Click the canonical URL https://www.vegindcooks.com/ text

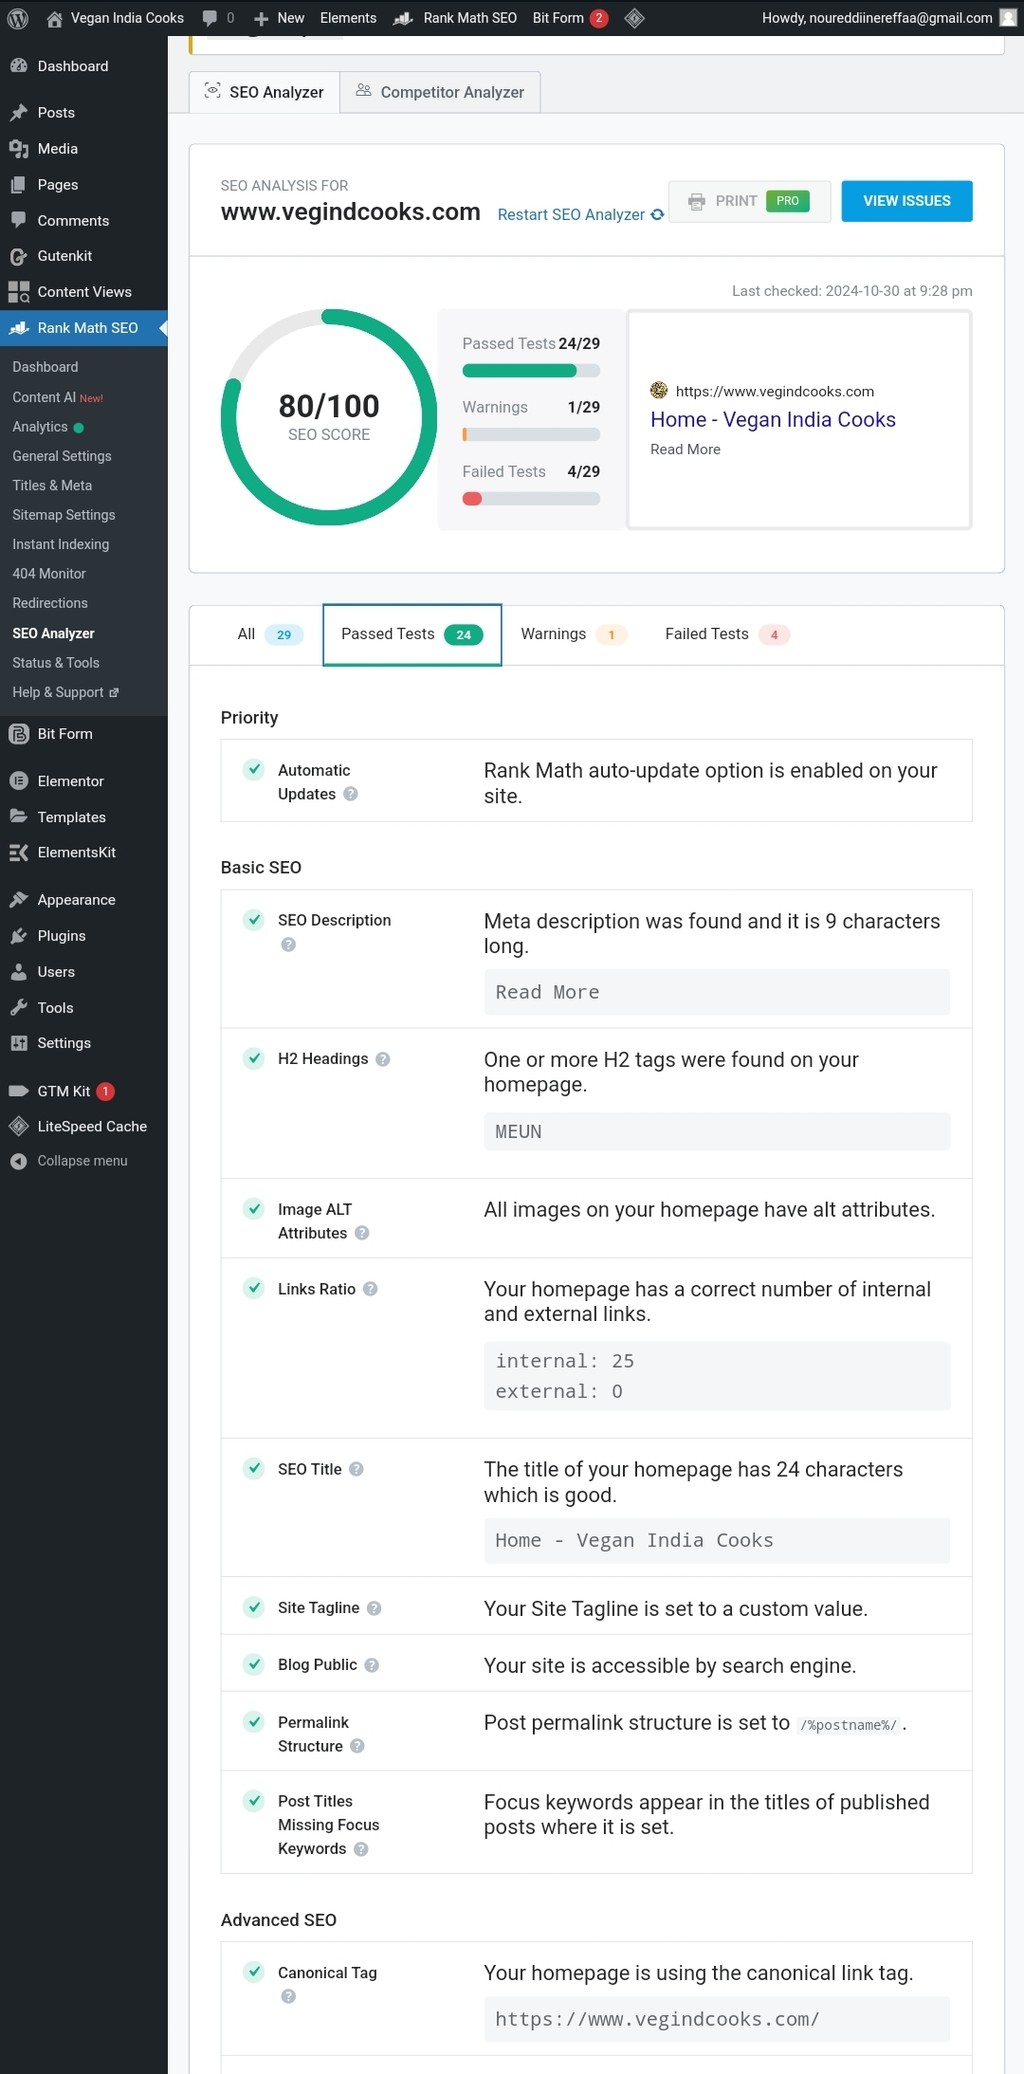point(657,2019)
